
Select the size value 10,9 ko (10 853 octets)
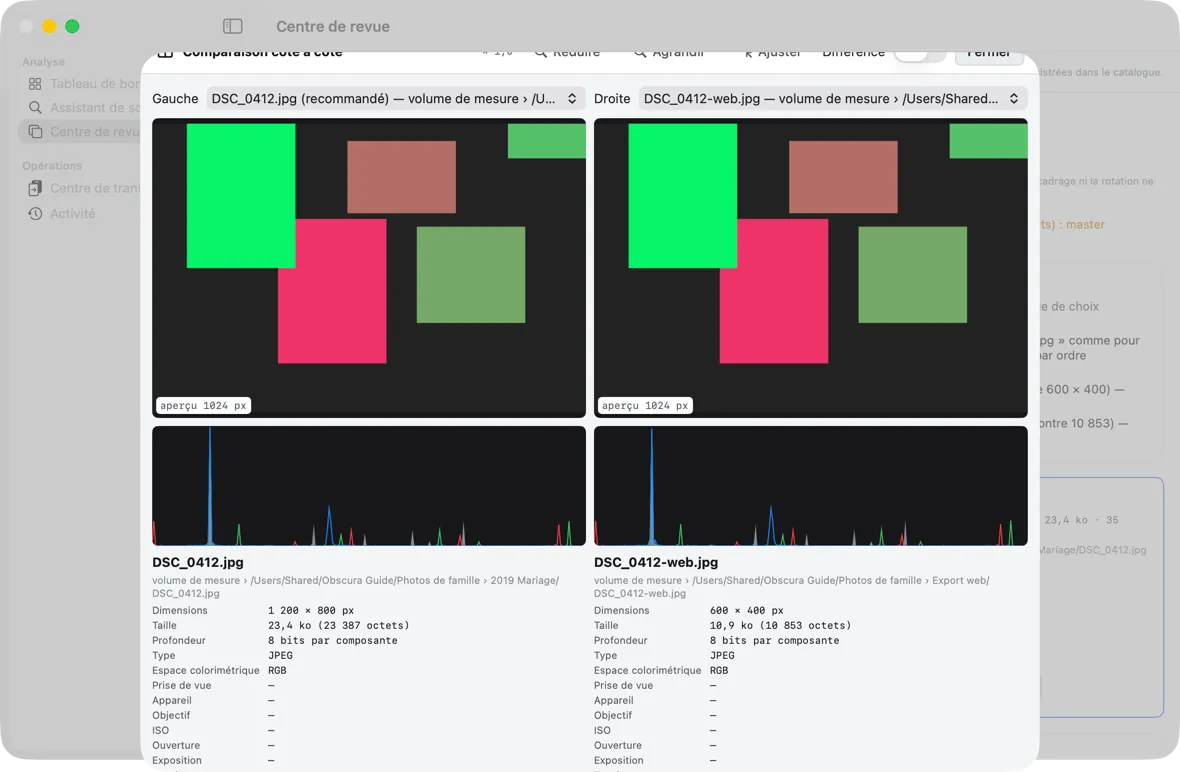tap(780, 625)
